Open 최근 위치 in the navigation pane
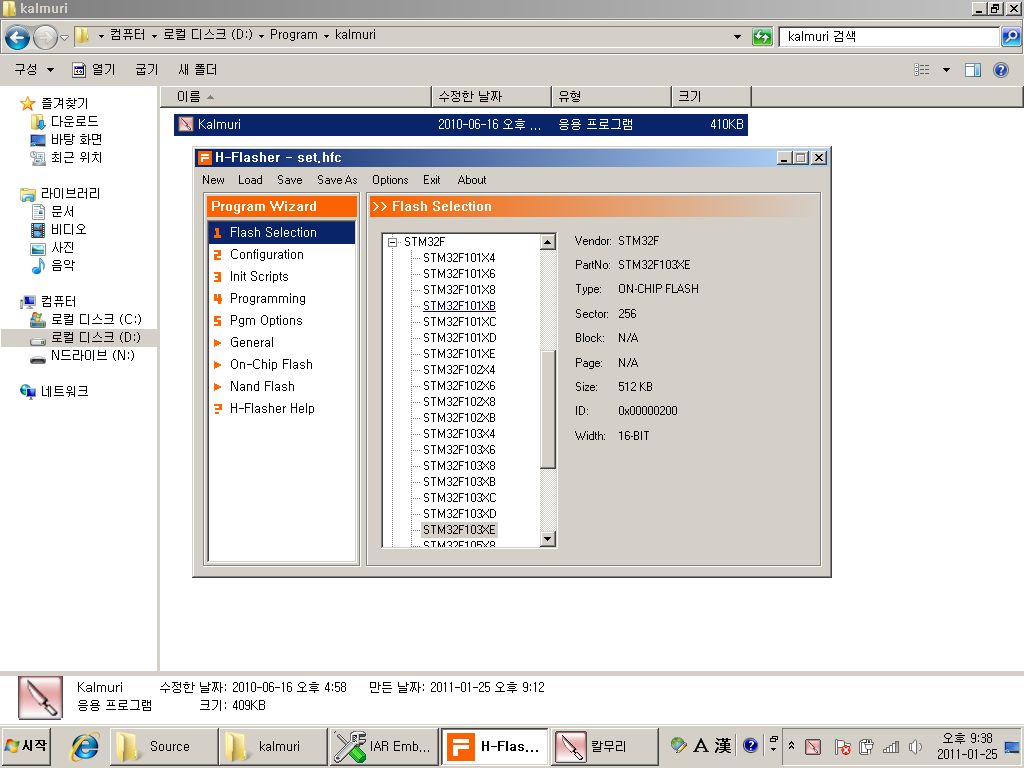The image size is (1024, 768). 76,157
